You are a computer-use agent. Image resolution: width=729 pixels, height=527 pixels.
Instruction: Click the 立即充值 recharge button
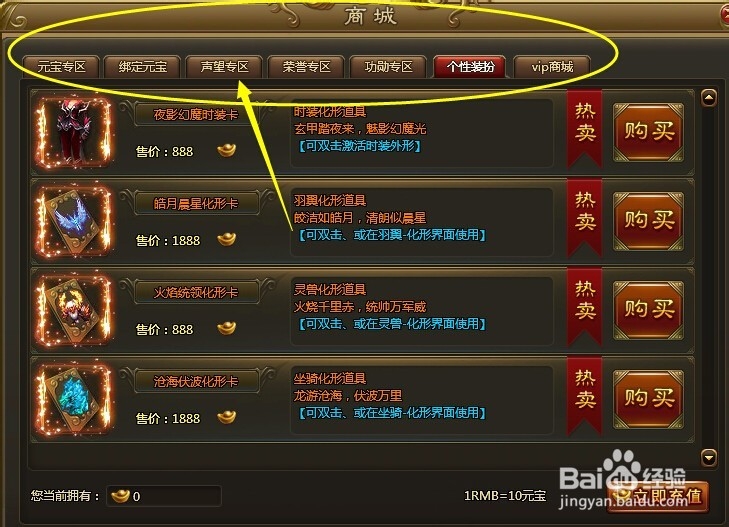[x=658, y=497]
